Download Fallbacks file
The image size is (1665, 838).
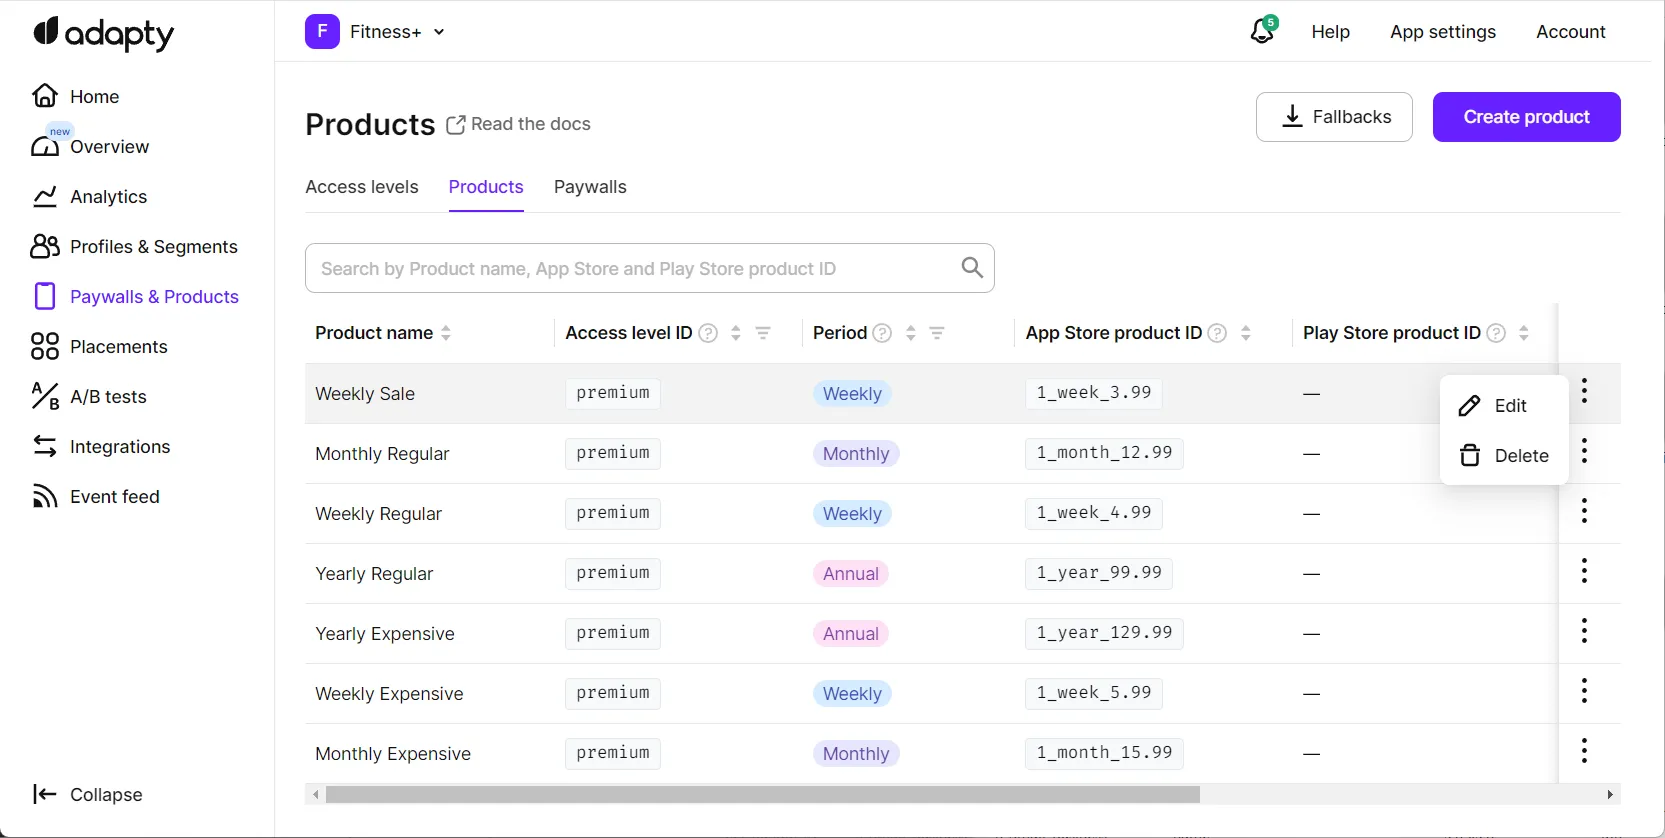pyautogui.click(x=1334, y=117)
